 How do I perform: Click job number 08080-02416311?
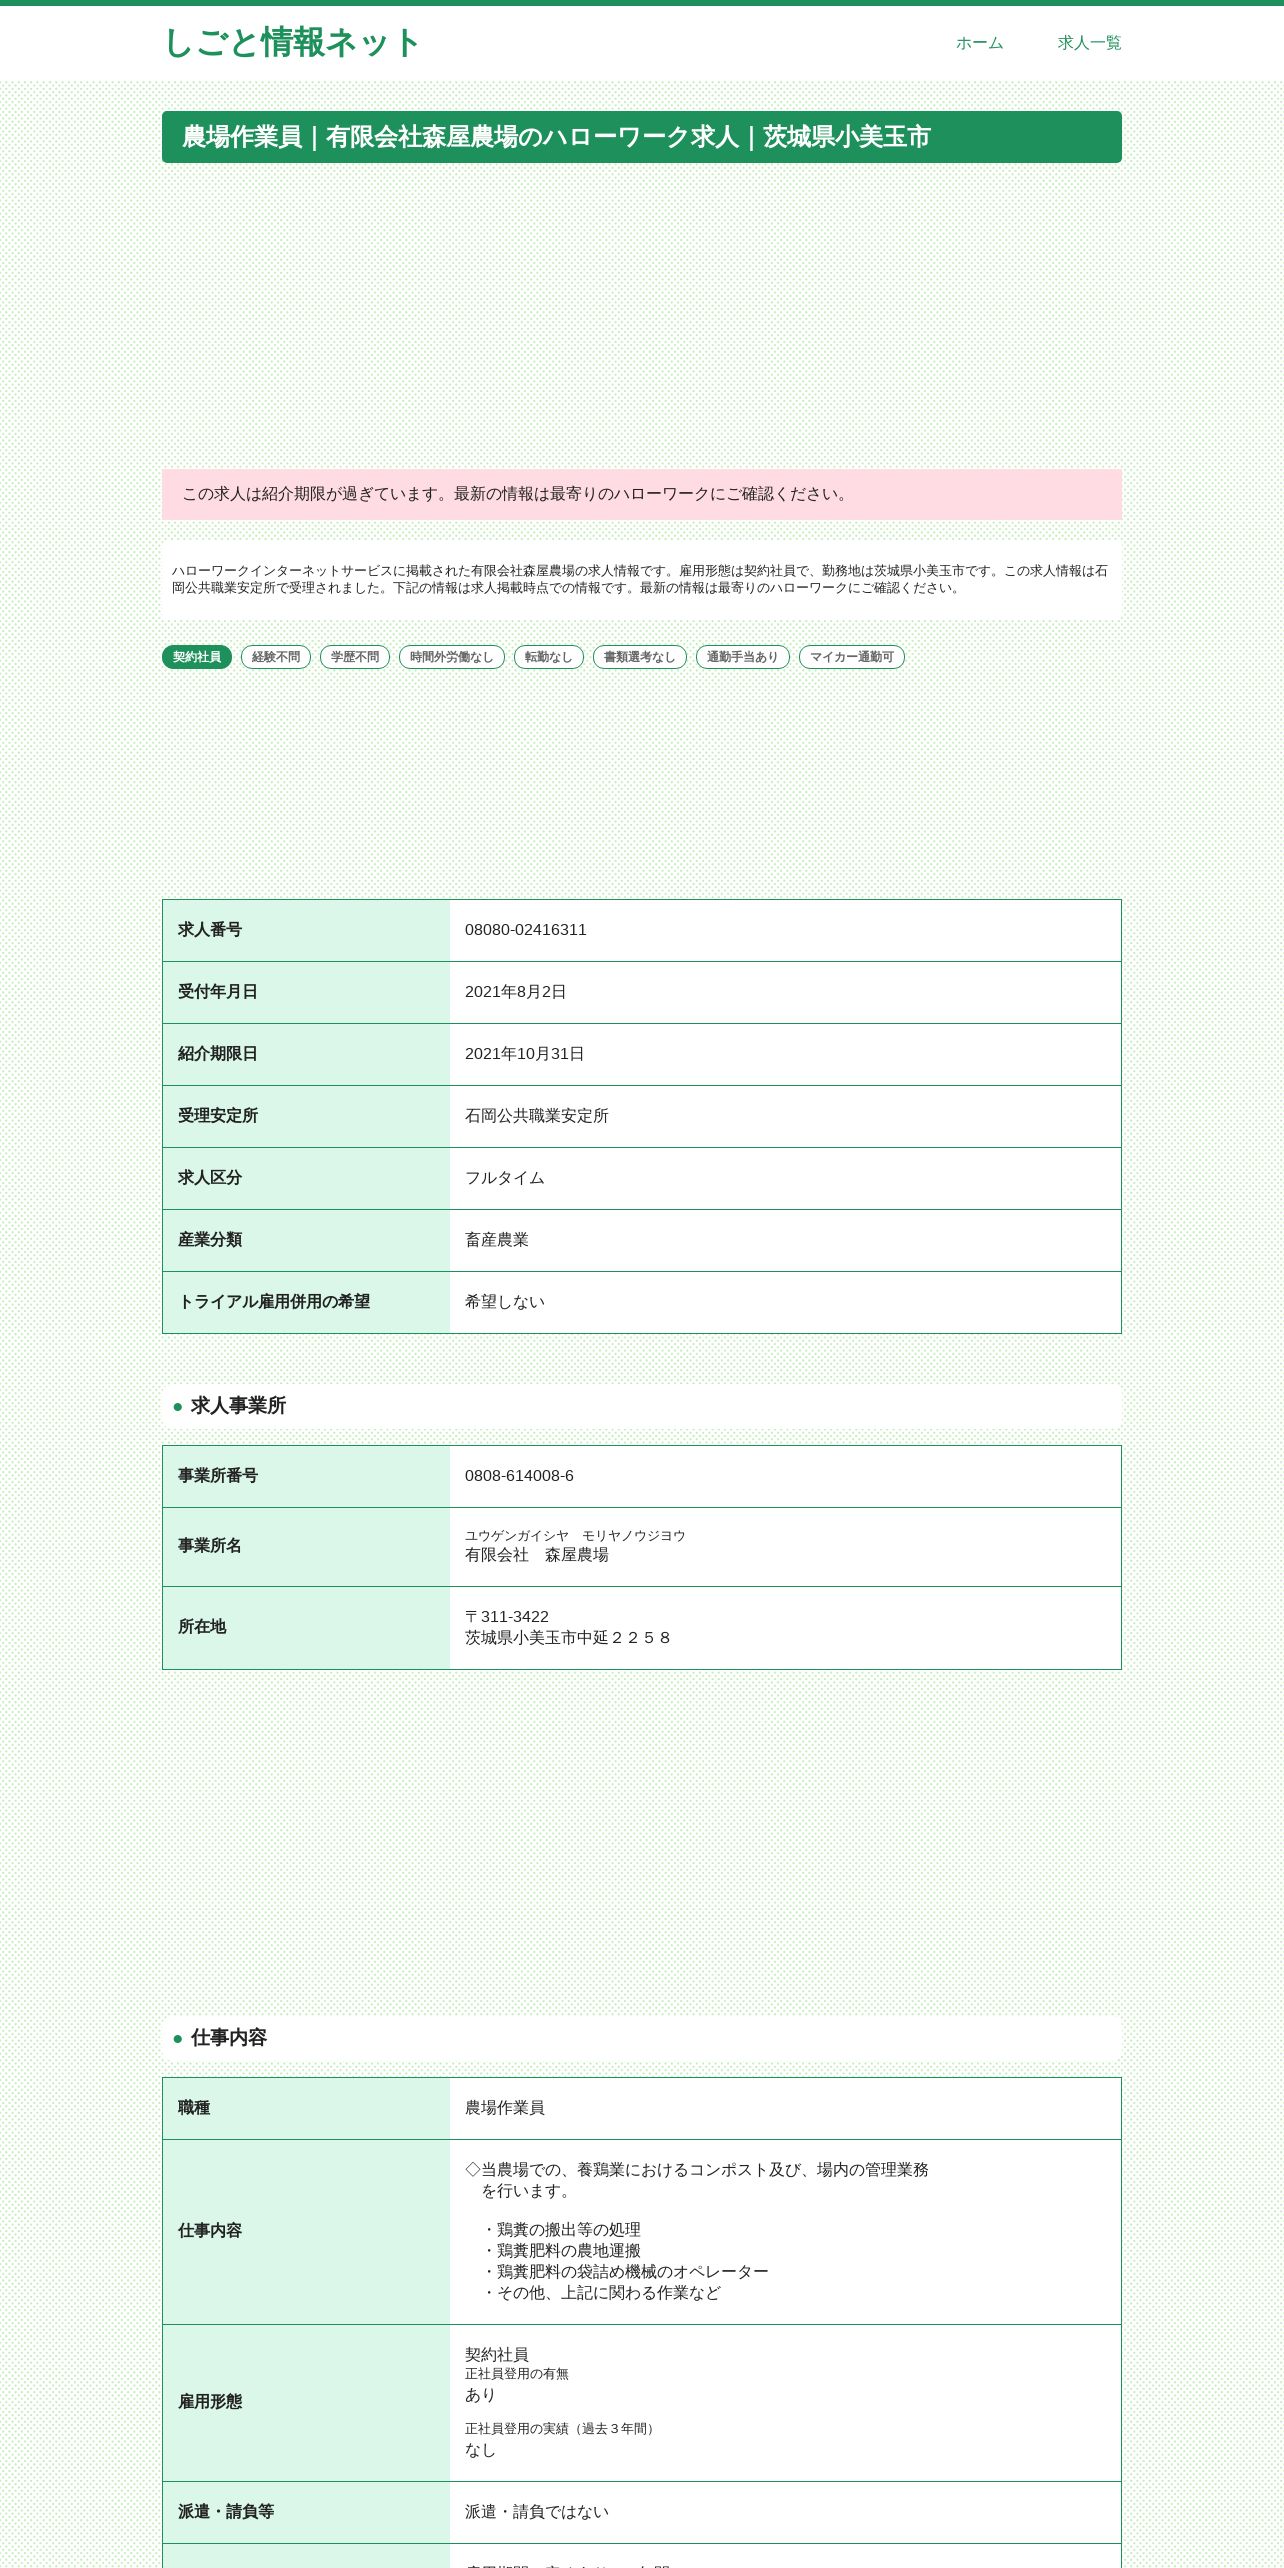tap(526, 930)
